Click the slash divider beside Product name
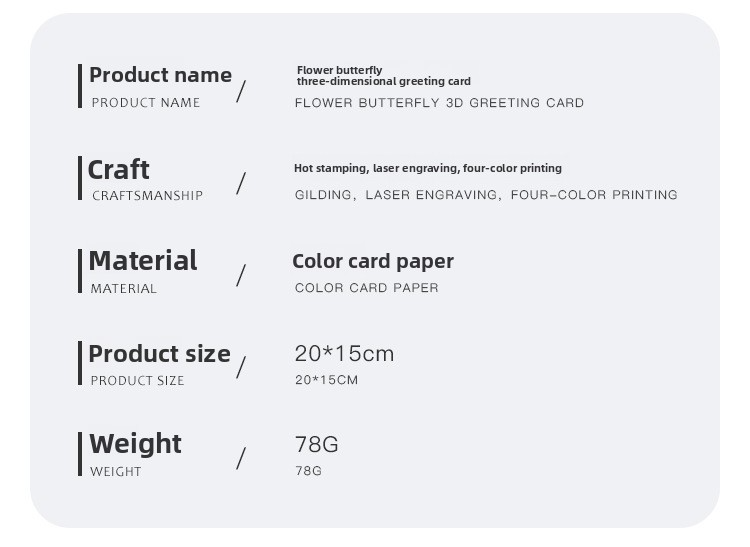This screenshot has width=750, height=547. click(x=241, y=91)
